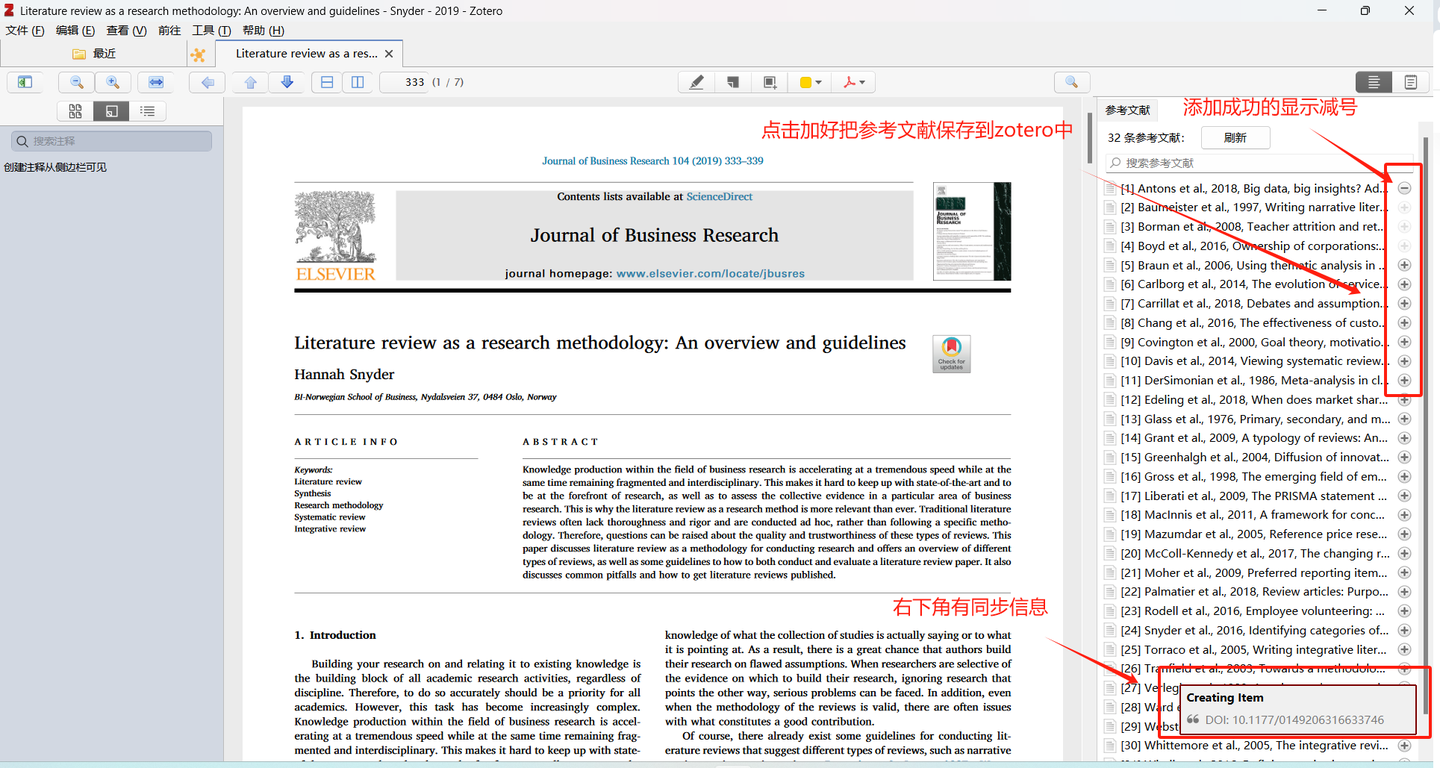Open 查看 menu
1440x768 pixels.
[x=127, y=31]
